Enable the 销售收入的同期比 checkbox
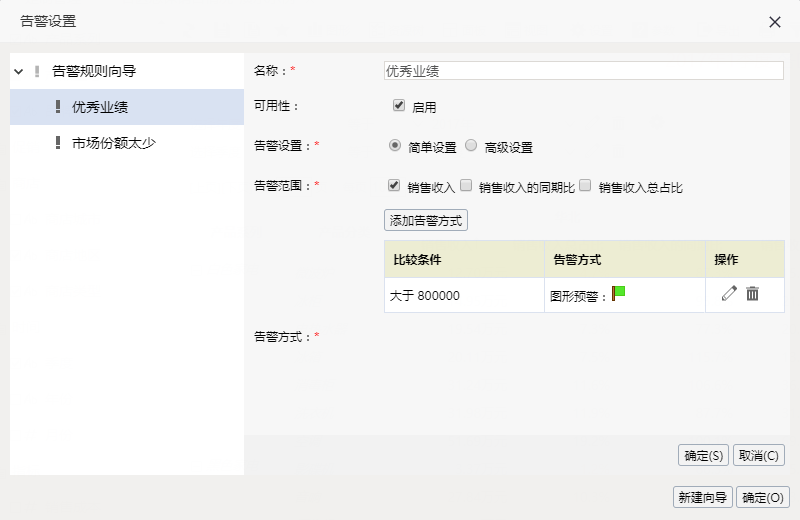The height and width of the screenshot is (520, 800). click(466, 185)
